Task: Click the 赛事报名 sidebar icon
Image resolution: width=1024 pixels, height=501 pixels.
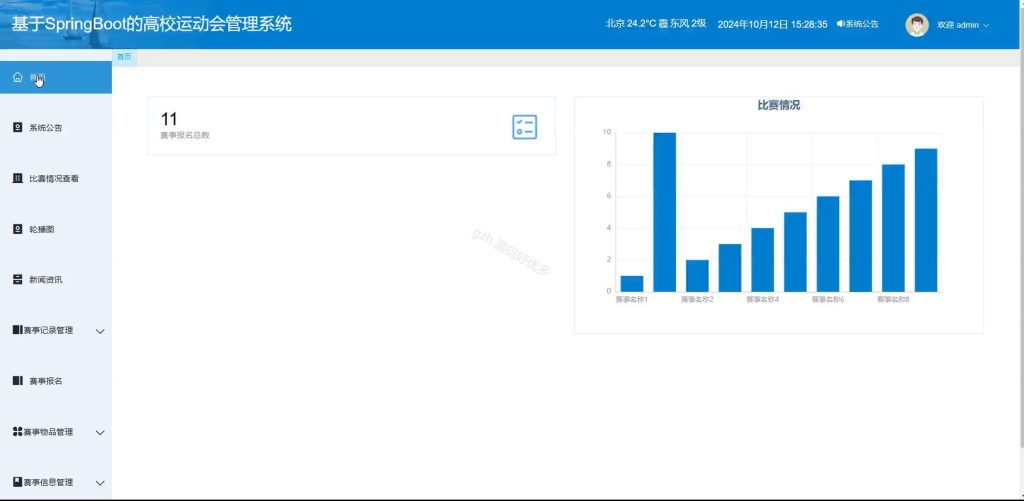Action: [18, 381]
